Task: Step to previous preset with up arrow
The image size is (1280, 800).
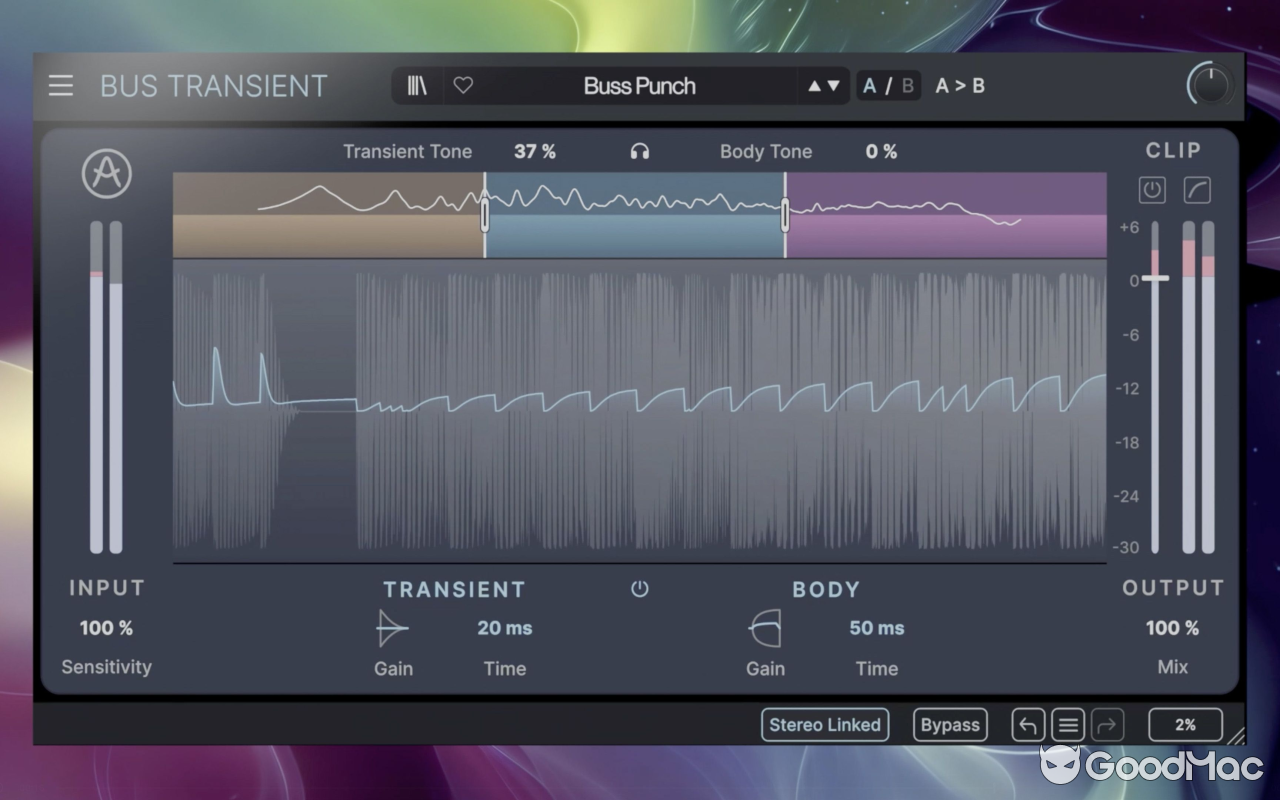Action: coord(813,86)
